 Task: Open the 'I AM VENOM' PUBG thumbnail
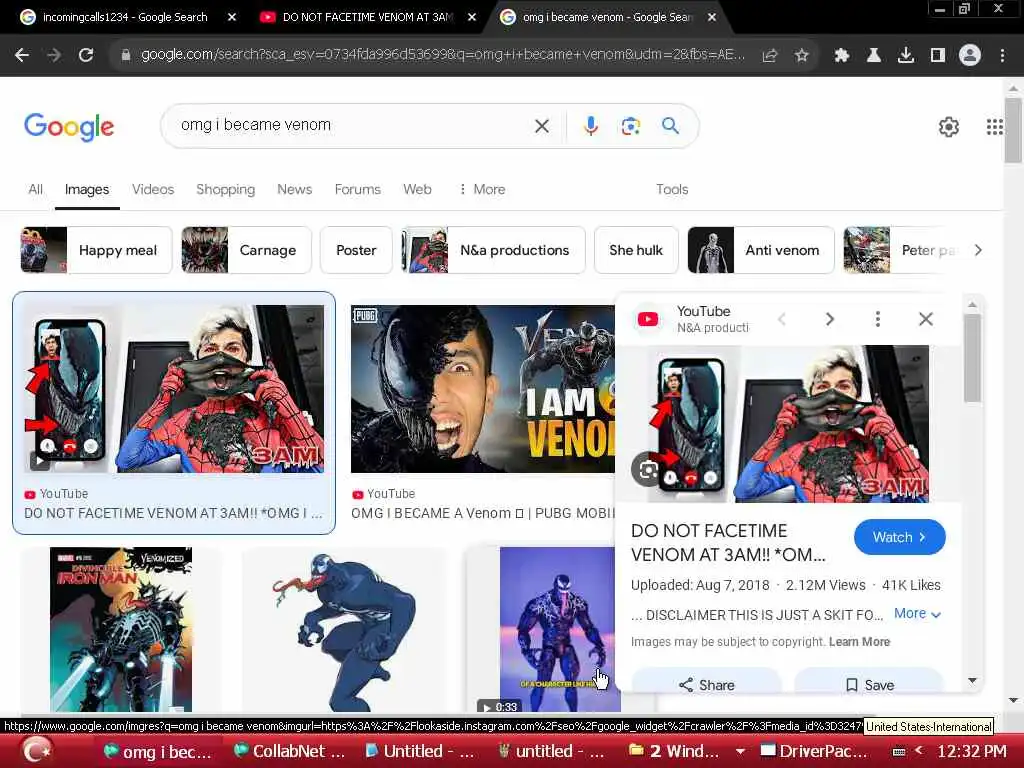483,389
